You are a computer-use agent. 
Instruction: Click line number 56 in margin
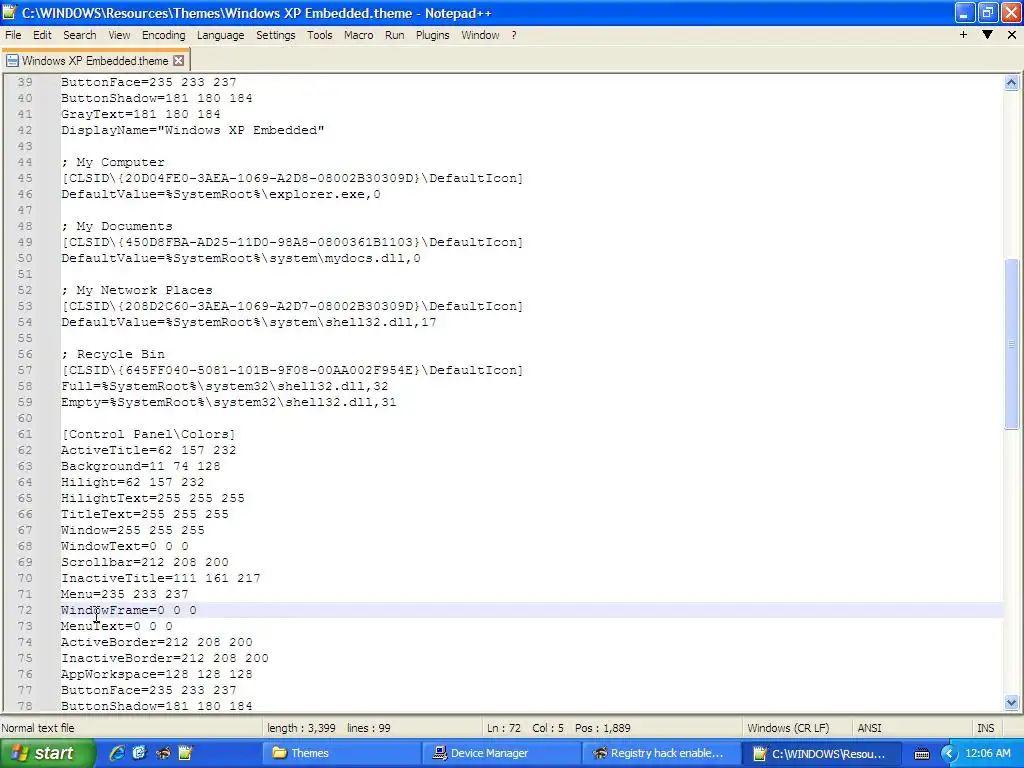[x=25, y=354]
